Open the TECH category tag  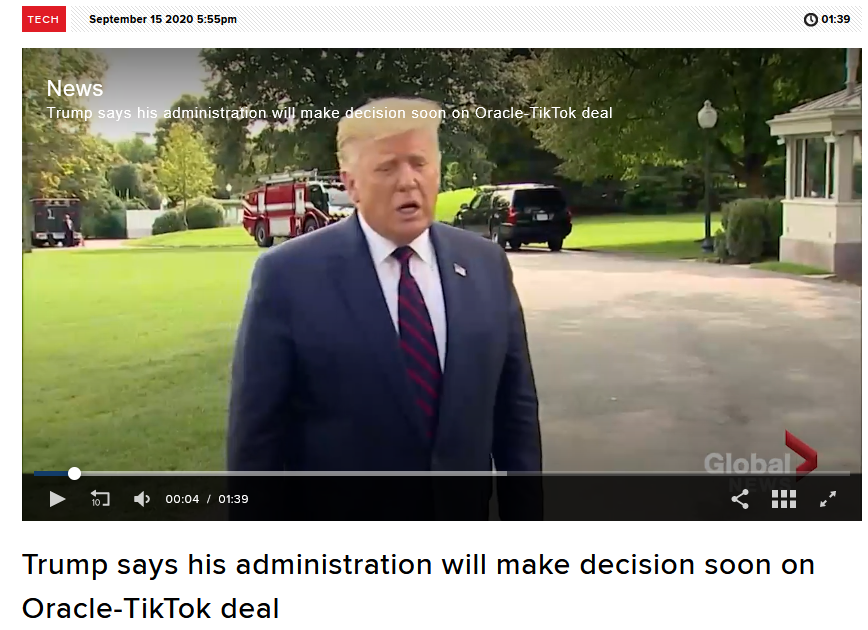point(44,19)
